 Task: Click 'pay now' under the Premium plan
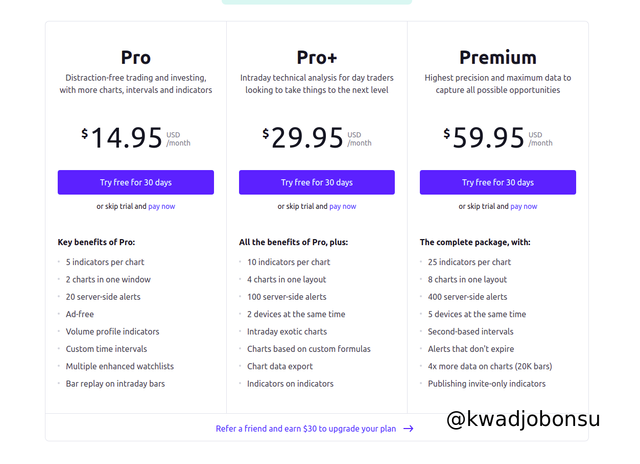(523, 206)
